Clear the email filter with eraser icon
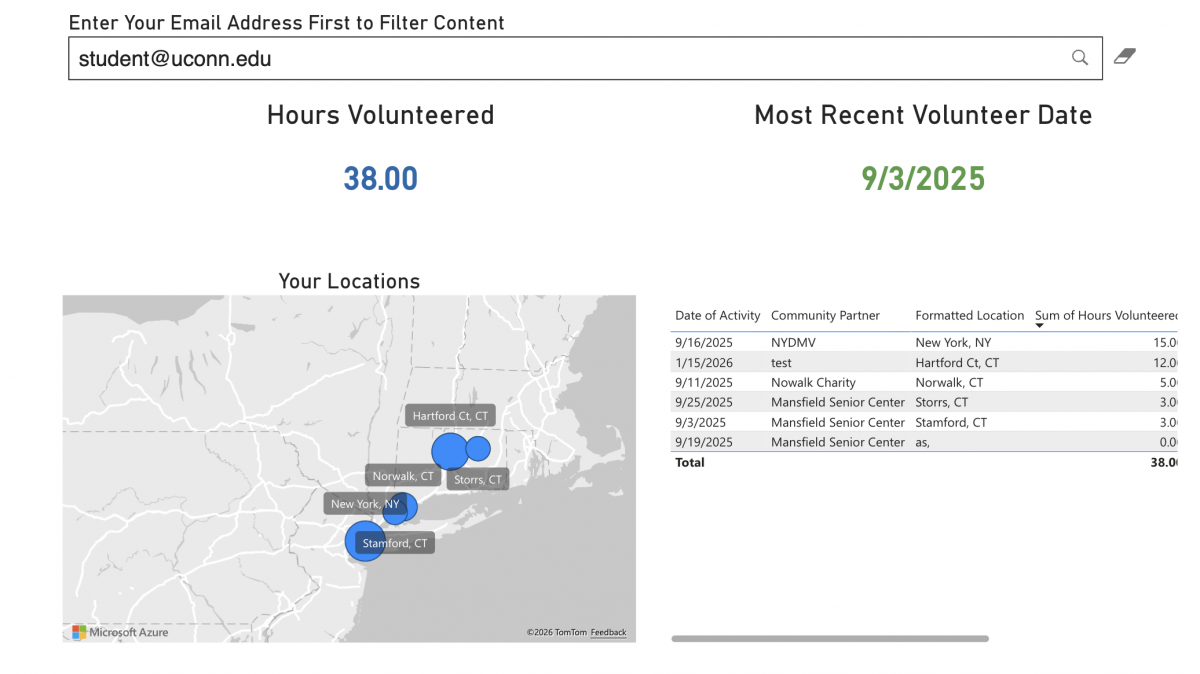The image size is (1200, 674). 1125,56
